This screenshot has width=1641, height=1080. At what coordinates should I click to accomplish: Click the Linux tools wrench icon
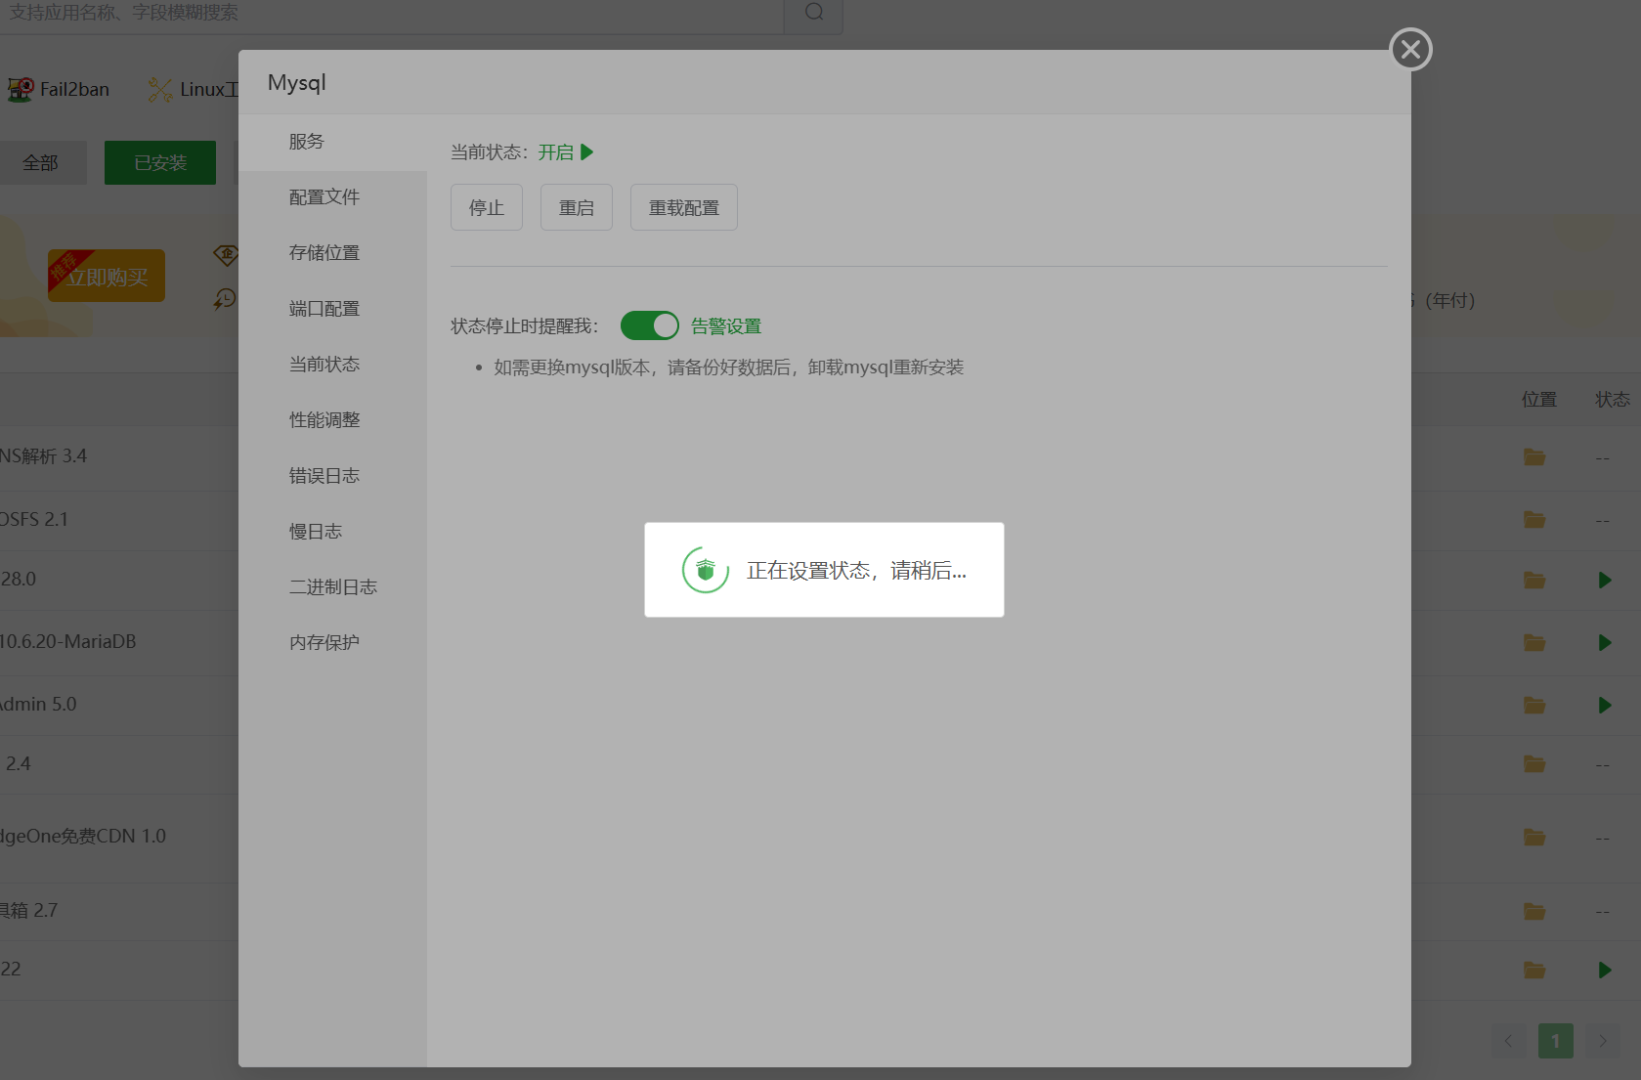tap(160, 89)
